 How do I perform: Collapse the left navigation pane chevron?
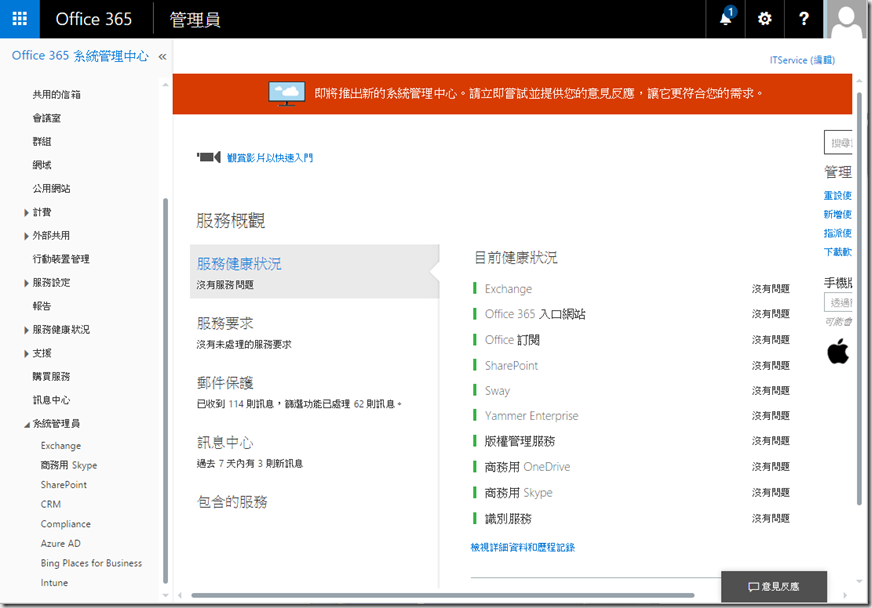point(162,57)
